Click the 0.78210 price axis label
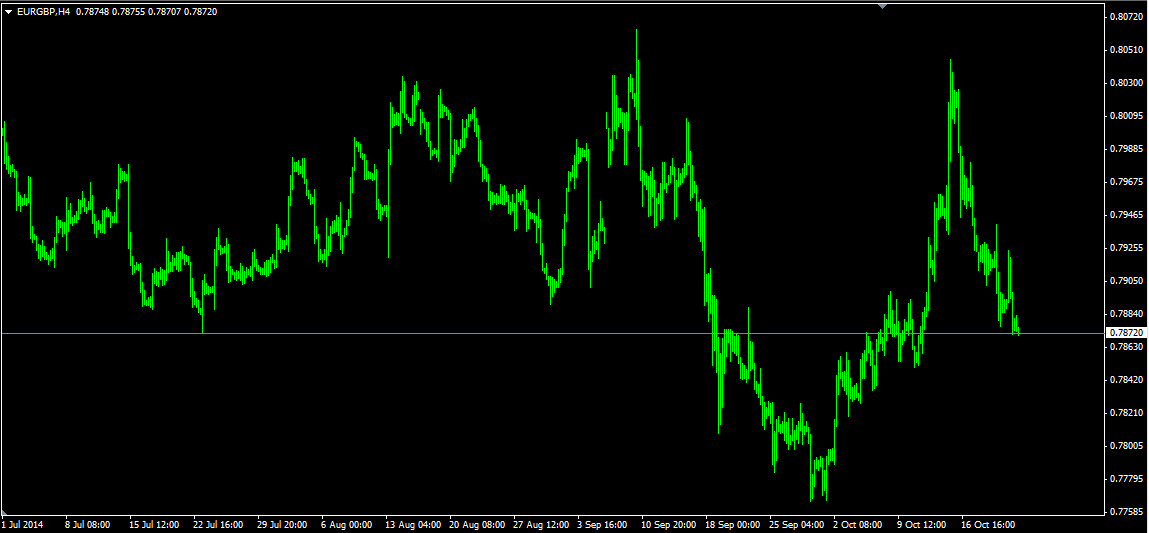This screenshot has height=533, width=1149. coord(1126,413)
